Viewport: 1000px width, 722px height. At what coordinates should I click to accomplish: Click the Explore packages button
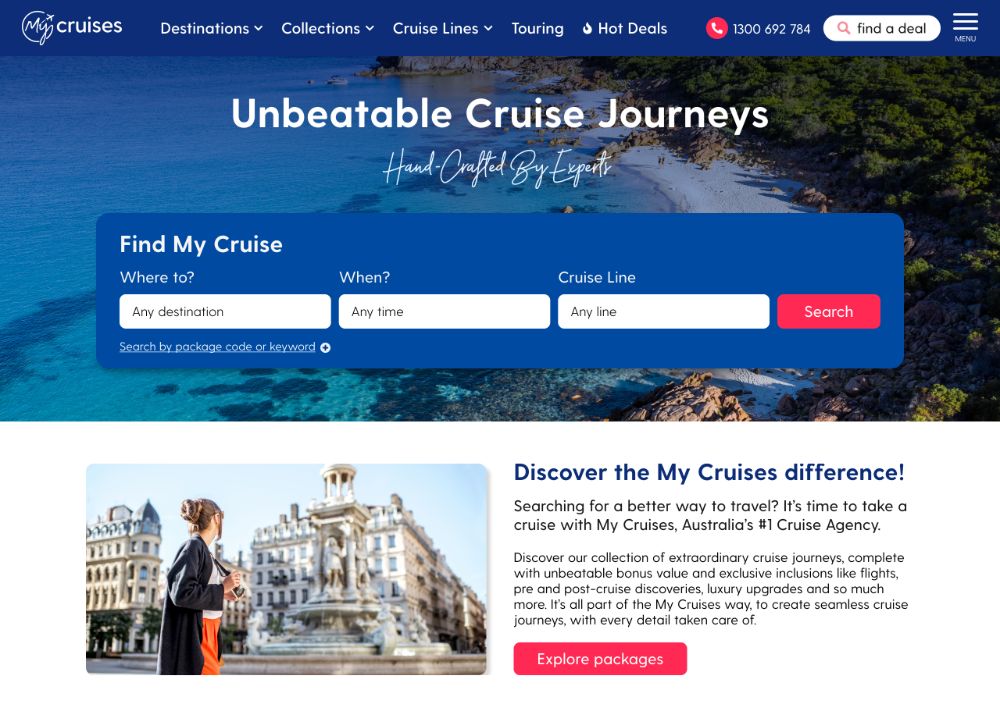(600, 658)
